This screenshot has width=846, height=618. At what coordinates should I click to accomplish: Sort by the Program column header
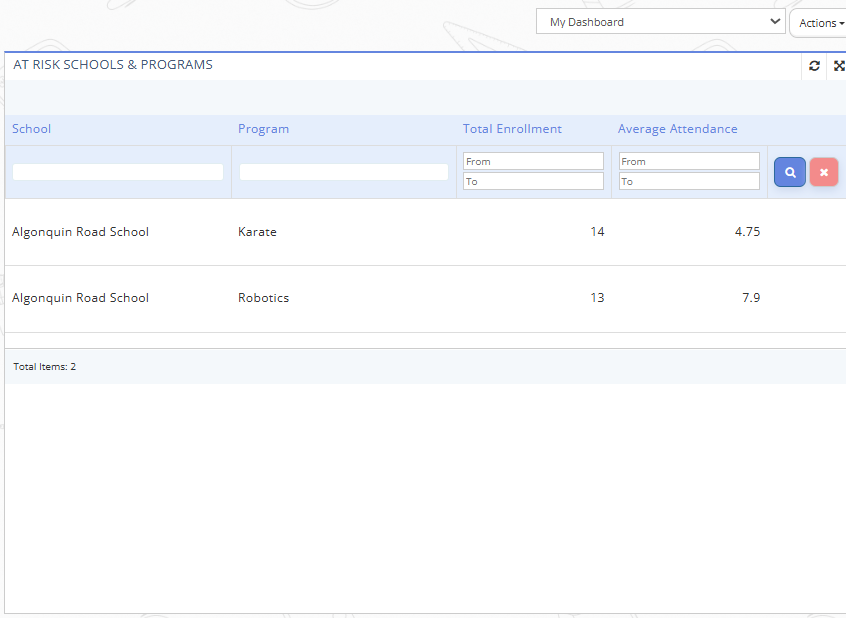(x=263, y=129)
